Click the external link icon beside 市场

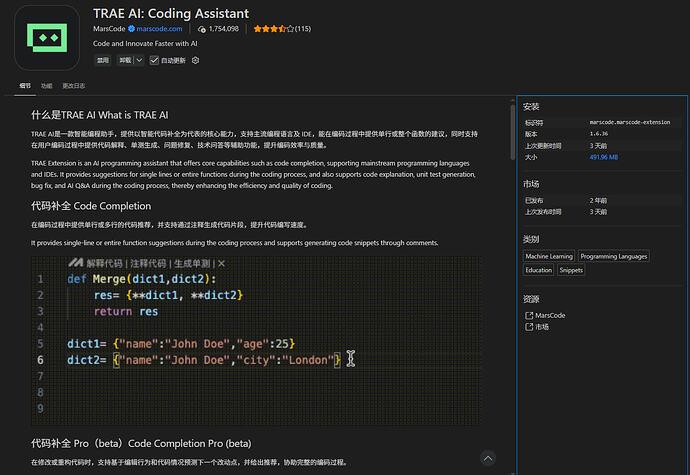(529, 327)
